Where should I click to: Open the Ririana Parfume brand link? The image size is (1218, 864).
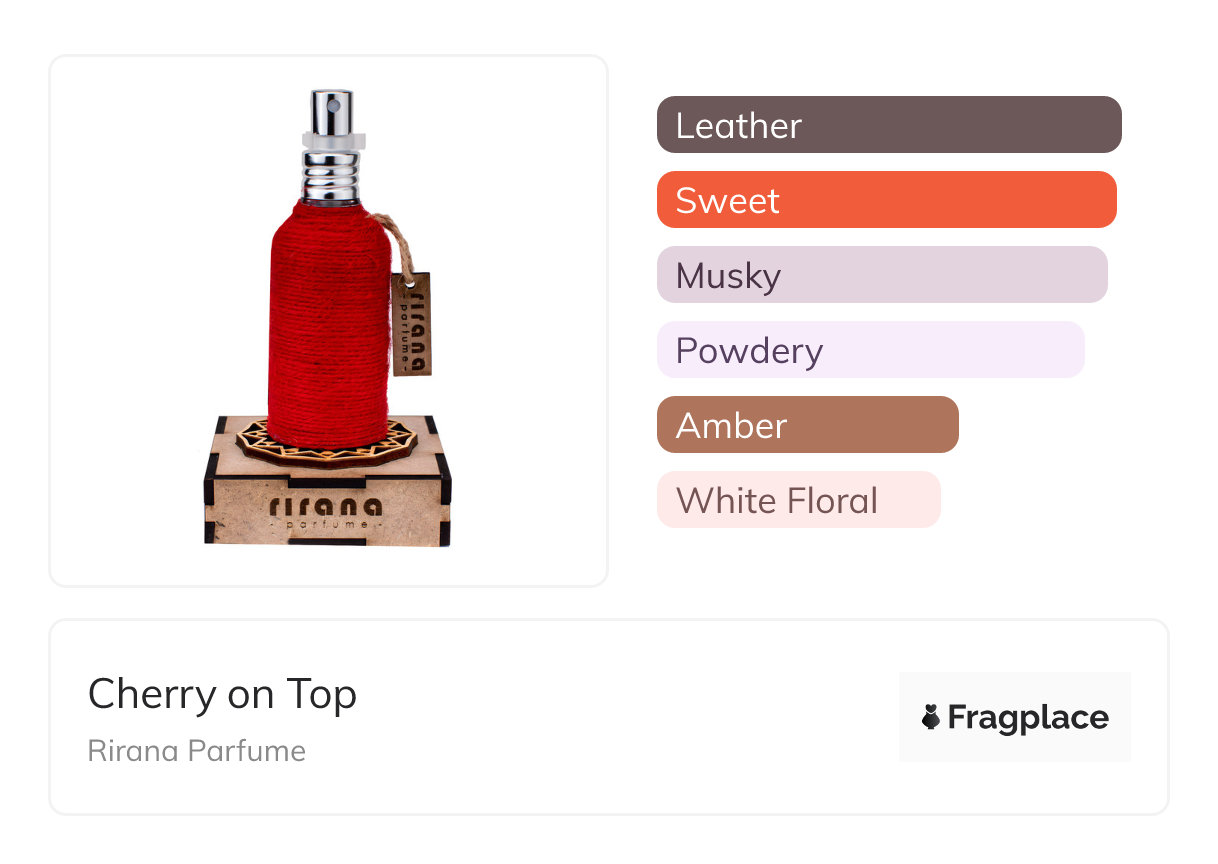pos(197,751)
